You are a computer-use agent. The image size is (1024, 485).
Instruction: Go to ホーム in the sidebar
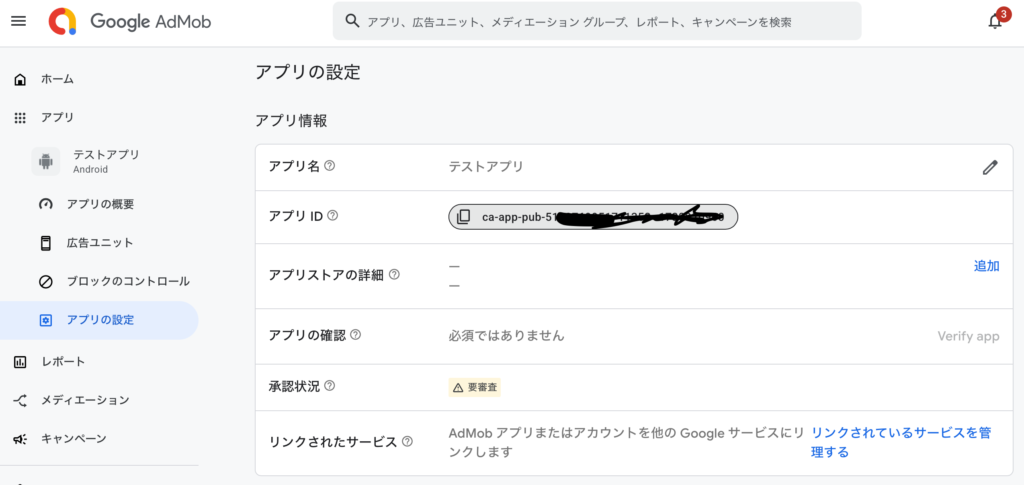57,79
